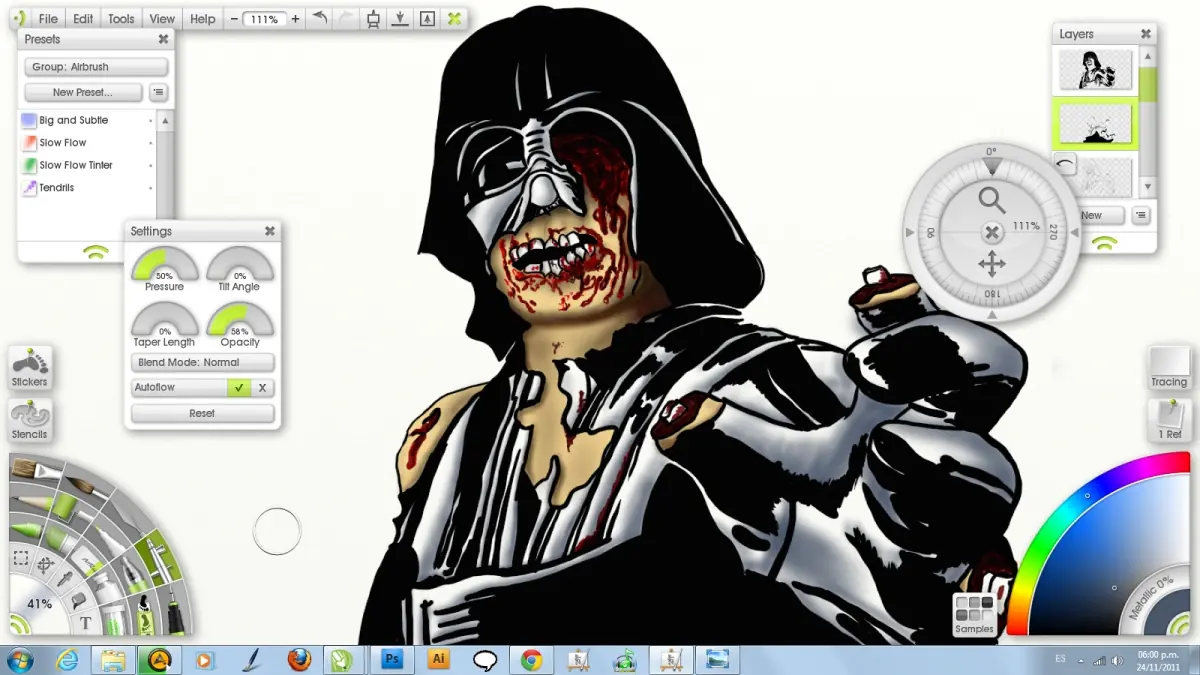Adjust the Pressure 50% dial
1200x675 pixels.
164,265
